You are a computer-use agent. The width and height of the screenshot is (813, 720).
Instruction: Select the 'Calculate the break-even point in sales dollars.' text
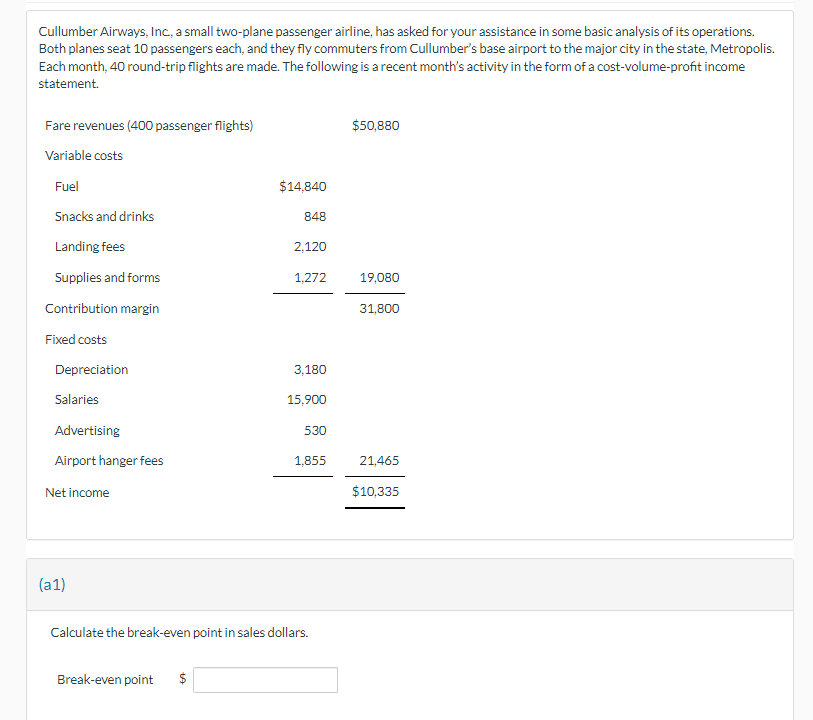(179, 632)
